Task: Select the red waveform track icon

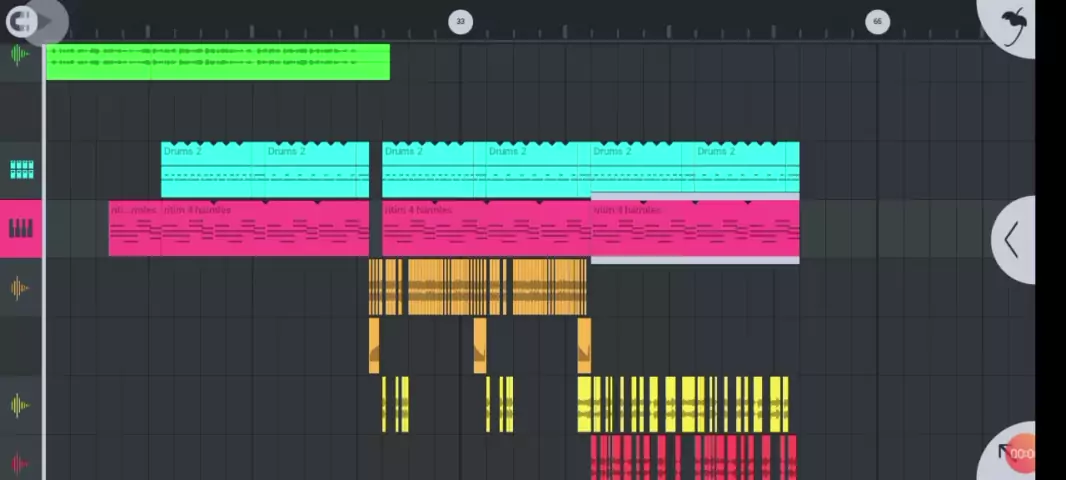Action: tap(20, 463)
